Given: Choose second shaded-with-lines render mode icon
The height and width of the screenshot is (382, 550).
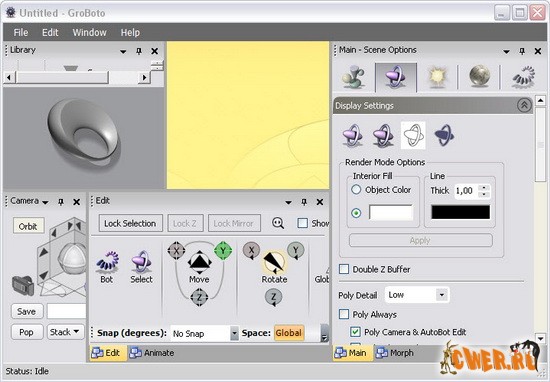Looking at the screenshot, I should pos(382,135).
